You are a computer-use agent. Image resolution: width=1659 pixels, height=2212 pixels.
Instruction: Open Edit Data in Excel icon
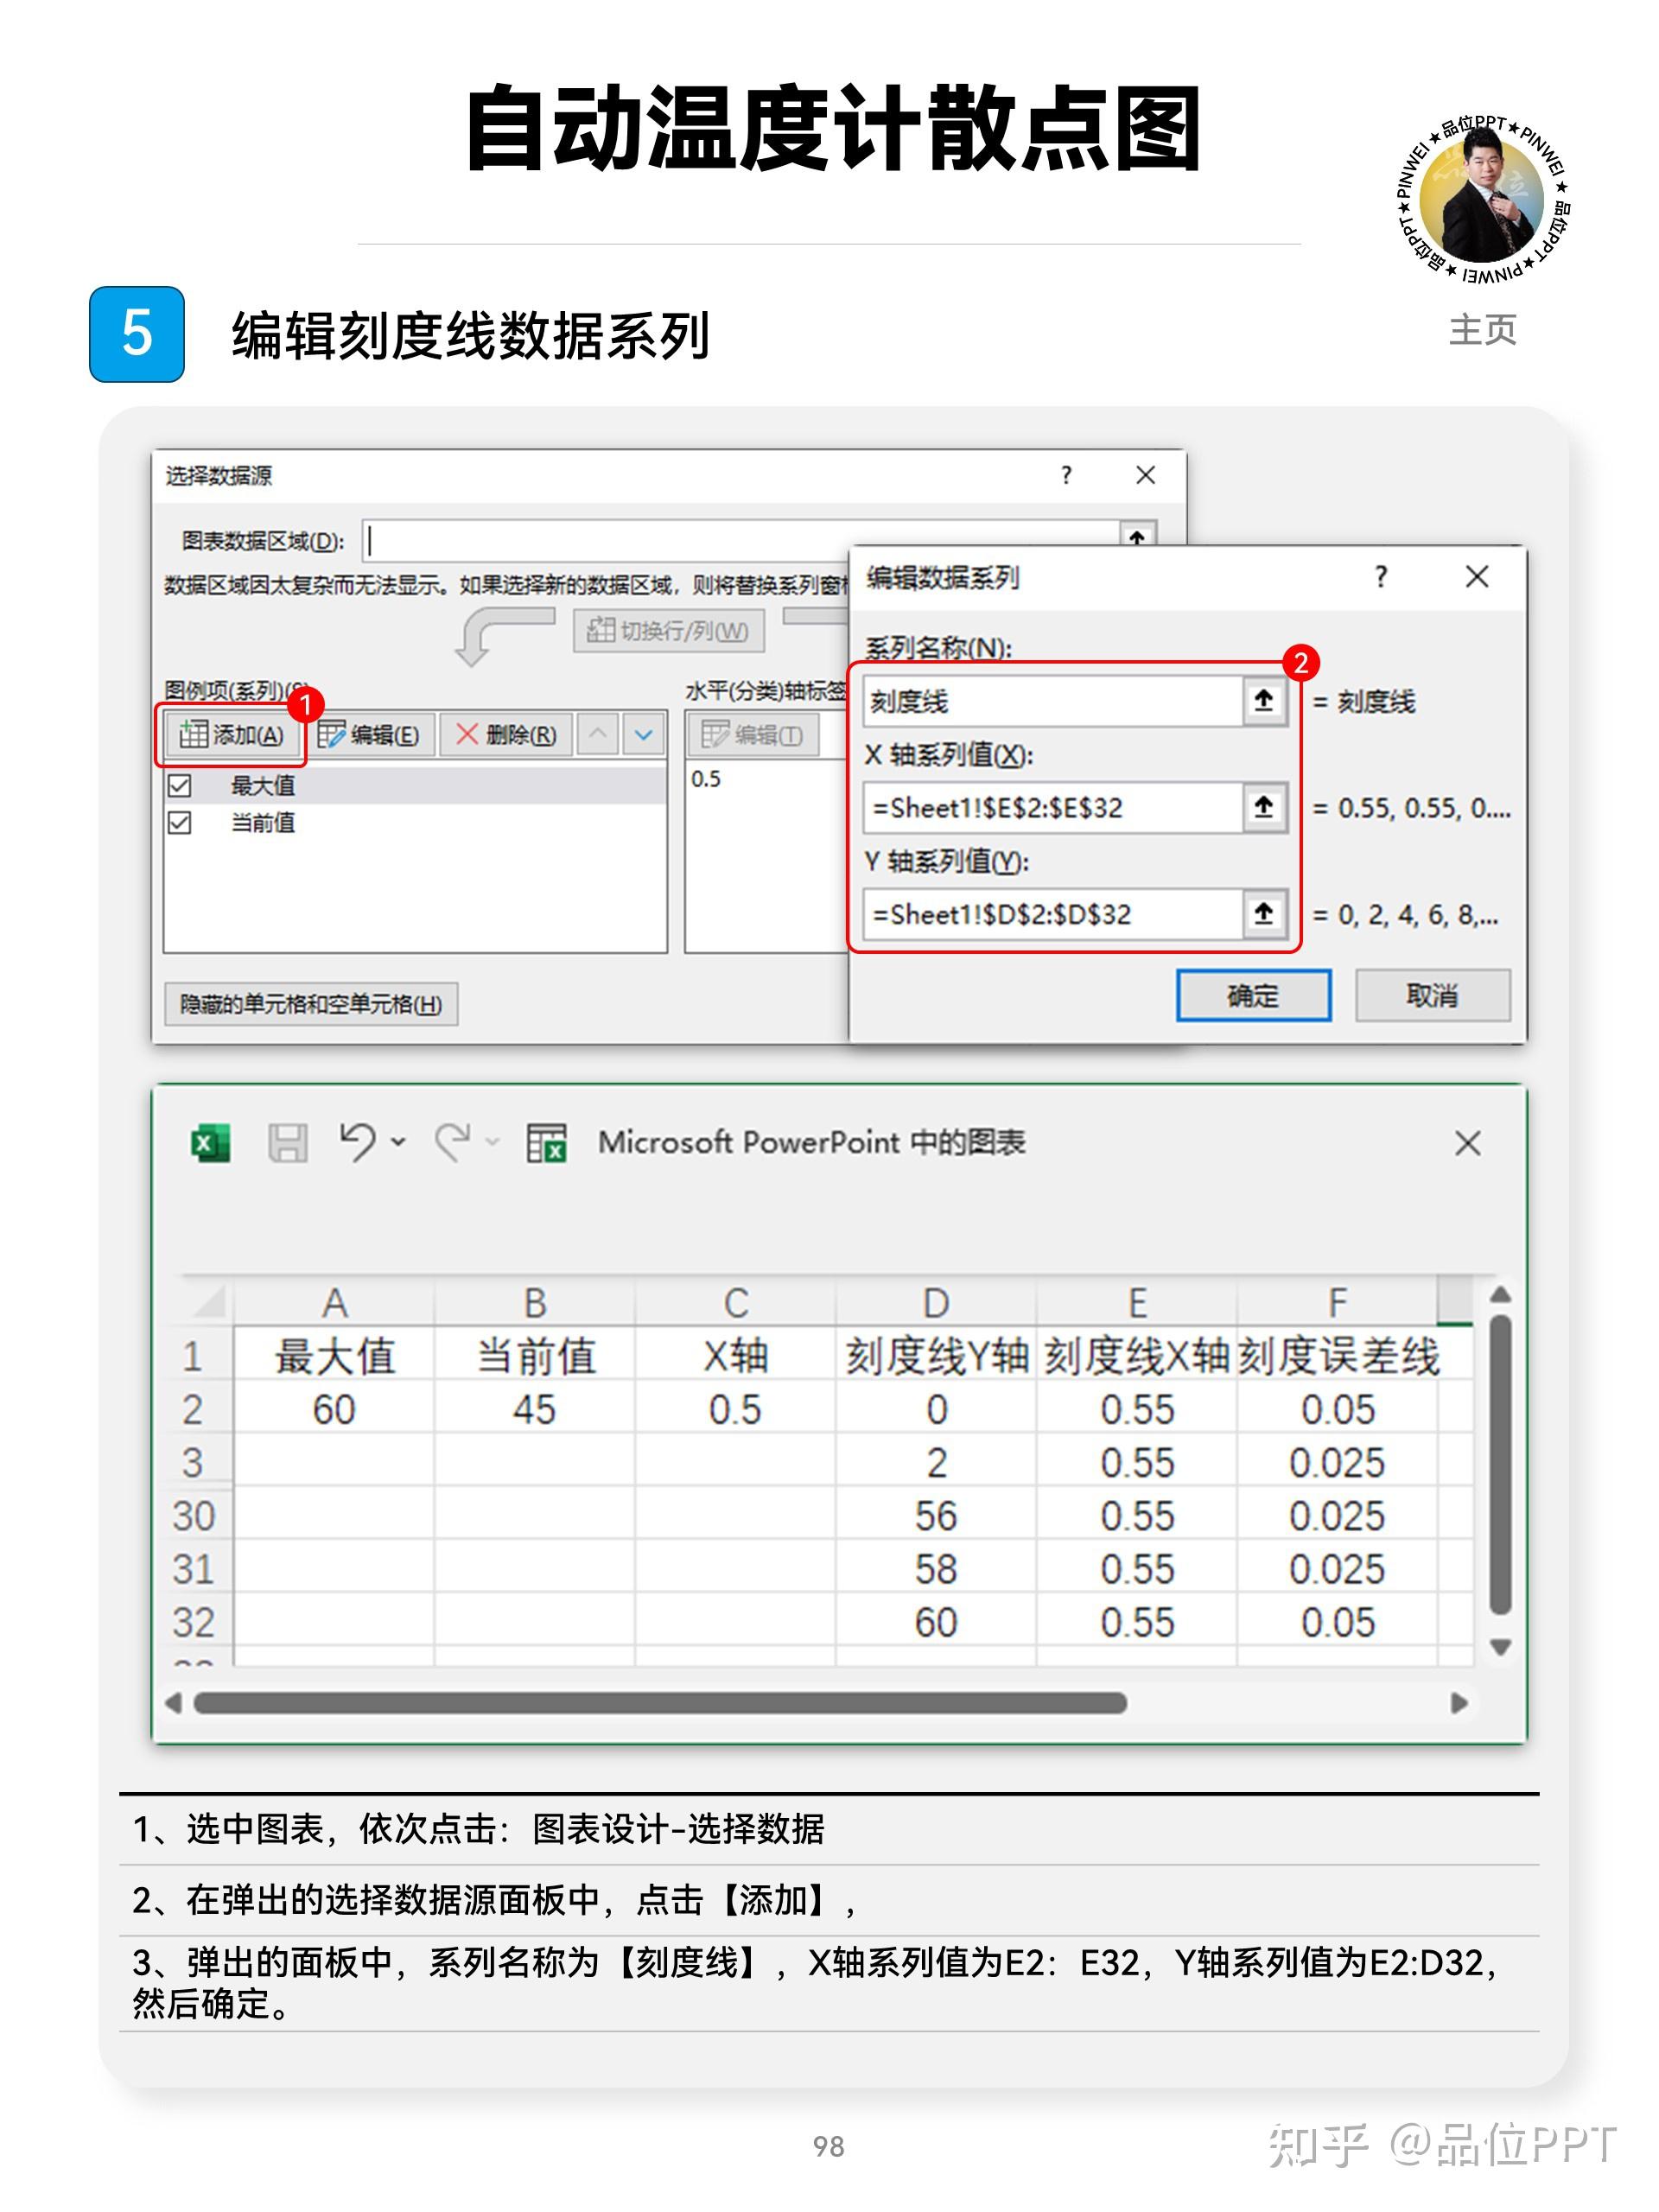point(546,1142)
